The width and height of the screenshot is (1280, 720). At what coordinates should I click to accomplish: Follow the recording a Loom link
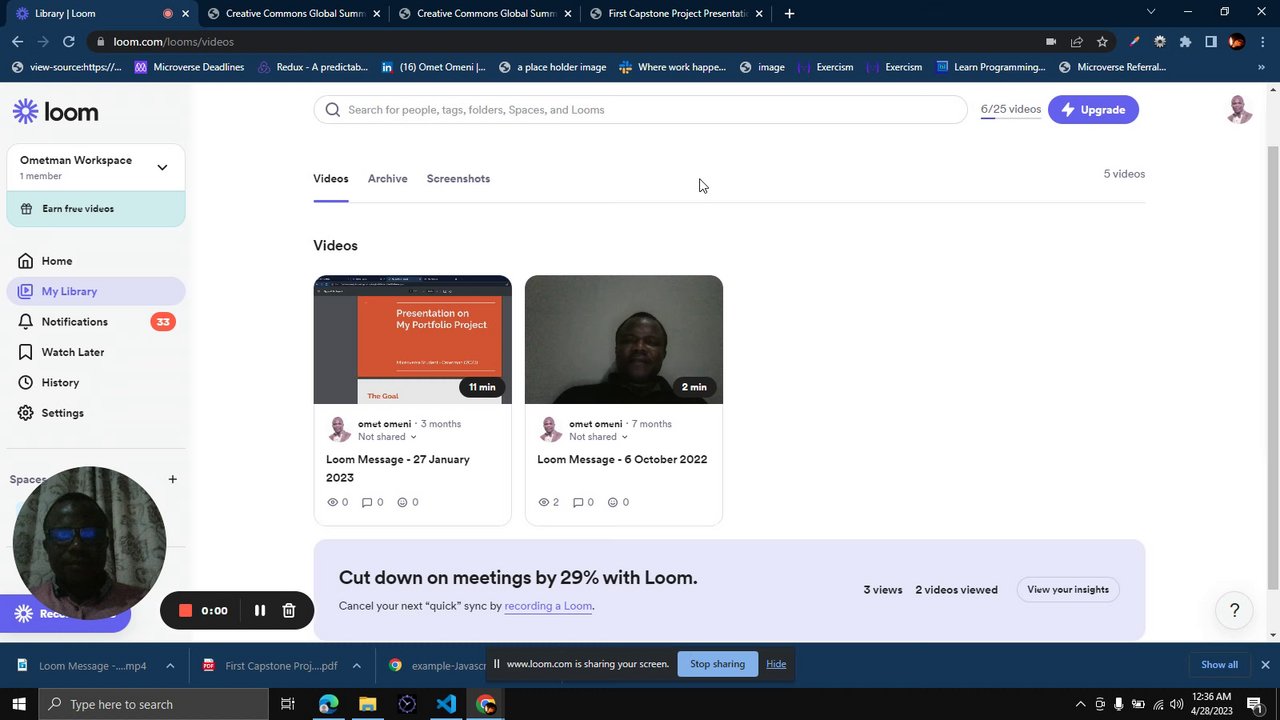coord(548,606)
